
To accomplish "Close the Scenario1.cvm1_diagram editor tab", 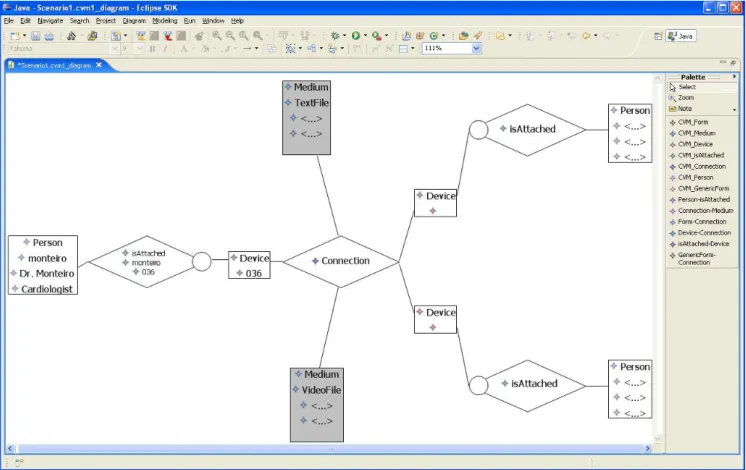I will 99,65.
